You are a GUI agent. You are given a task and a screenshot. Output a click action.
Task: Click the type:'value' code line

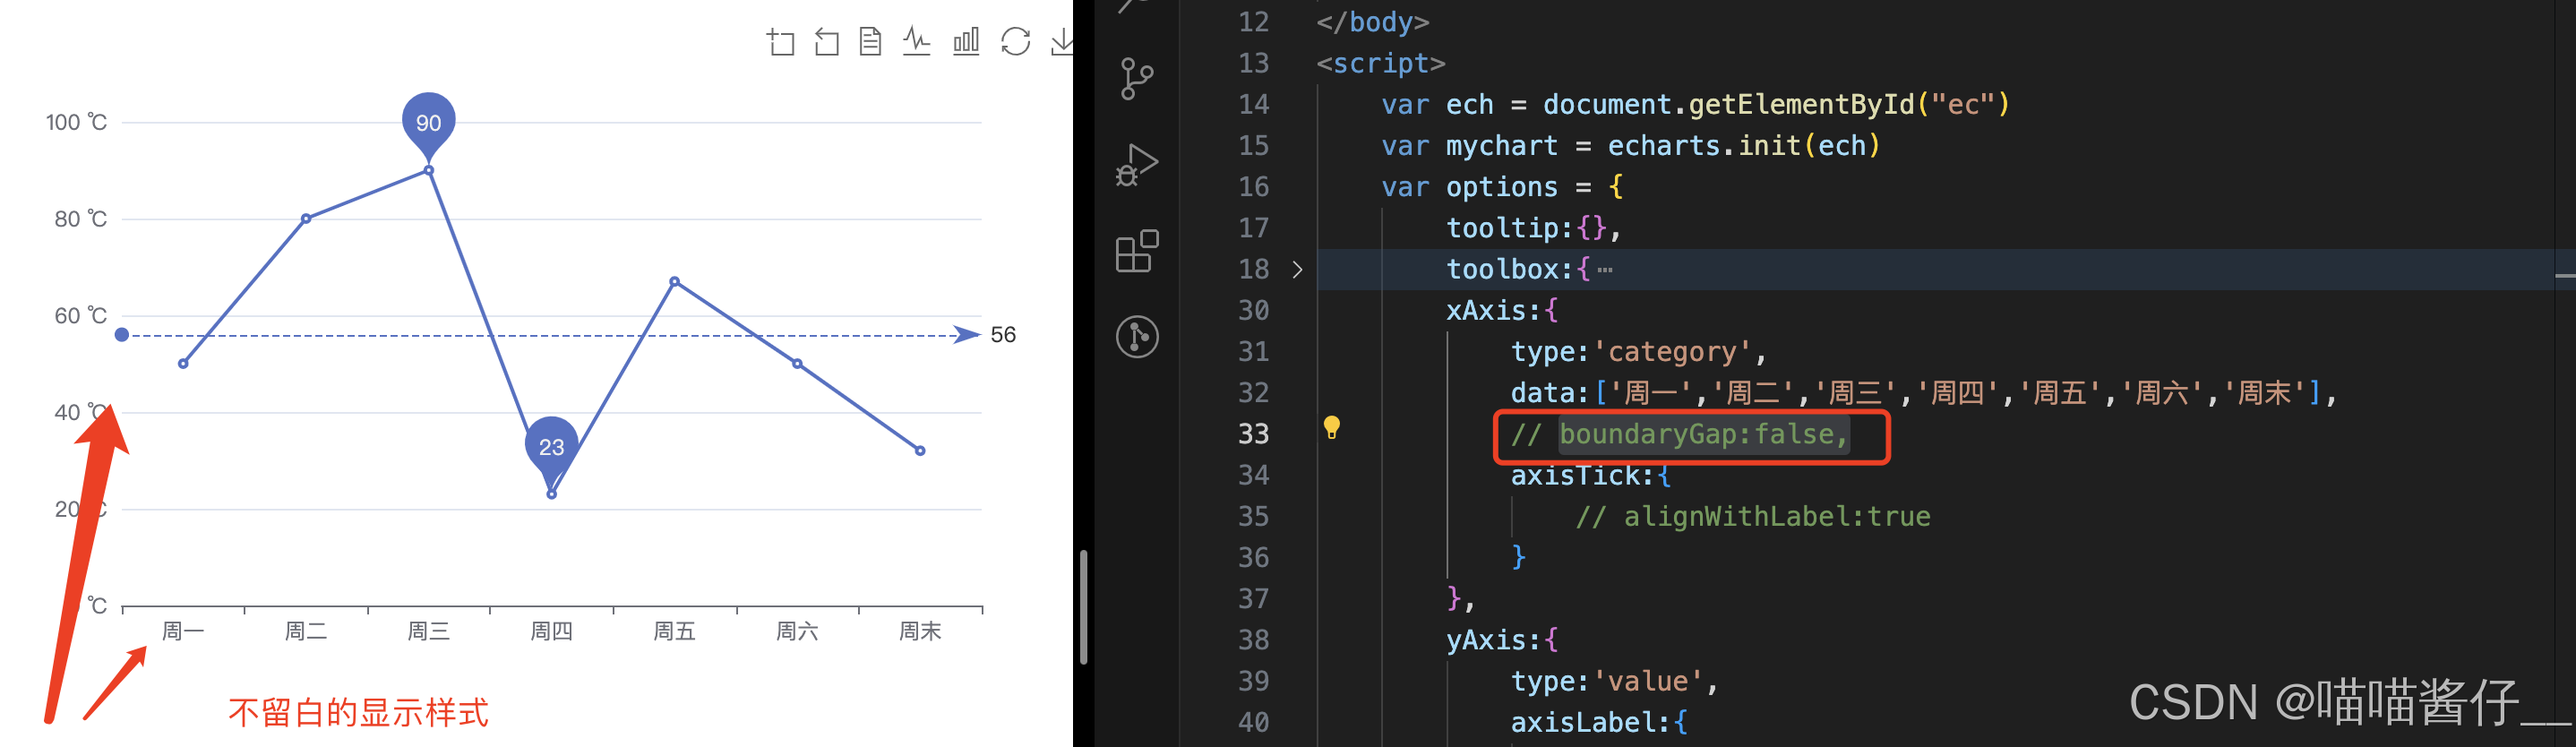pyautogui.click(x=1614, y=681)
